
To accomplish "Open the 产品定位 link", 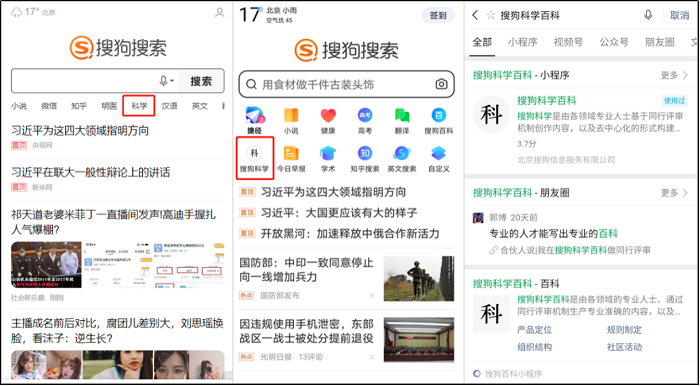I will coord(534,330).
